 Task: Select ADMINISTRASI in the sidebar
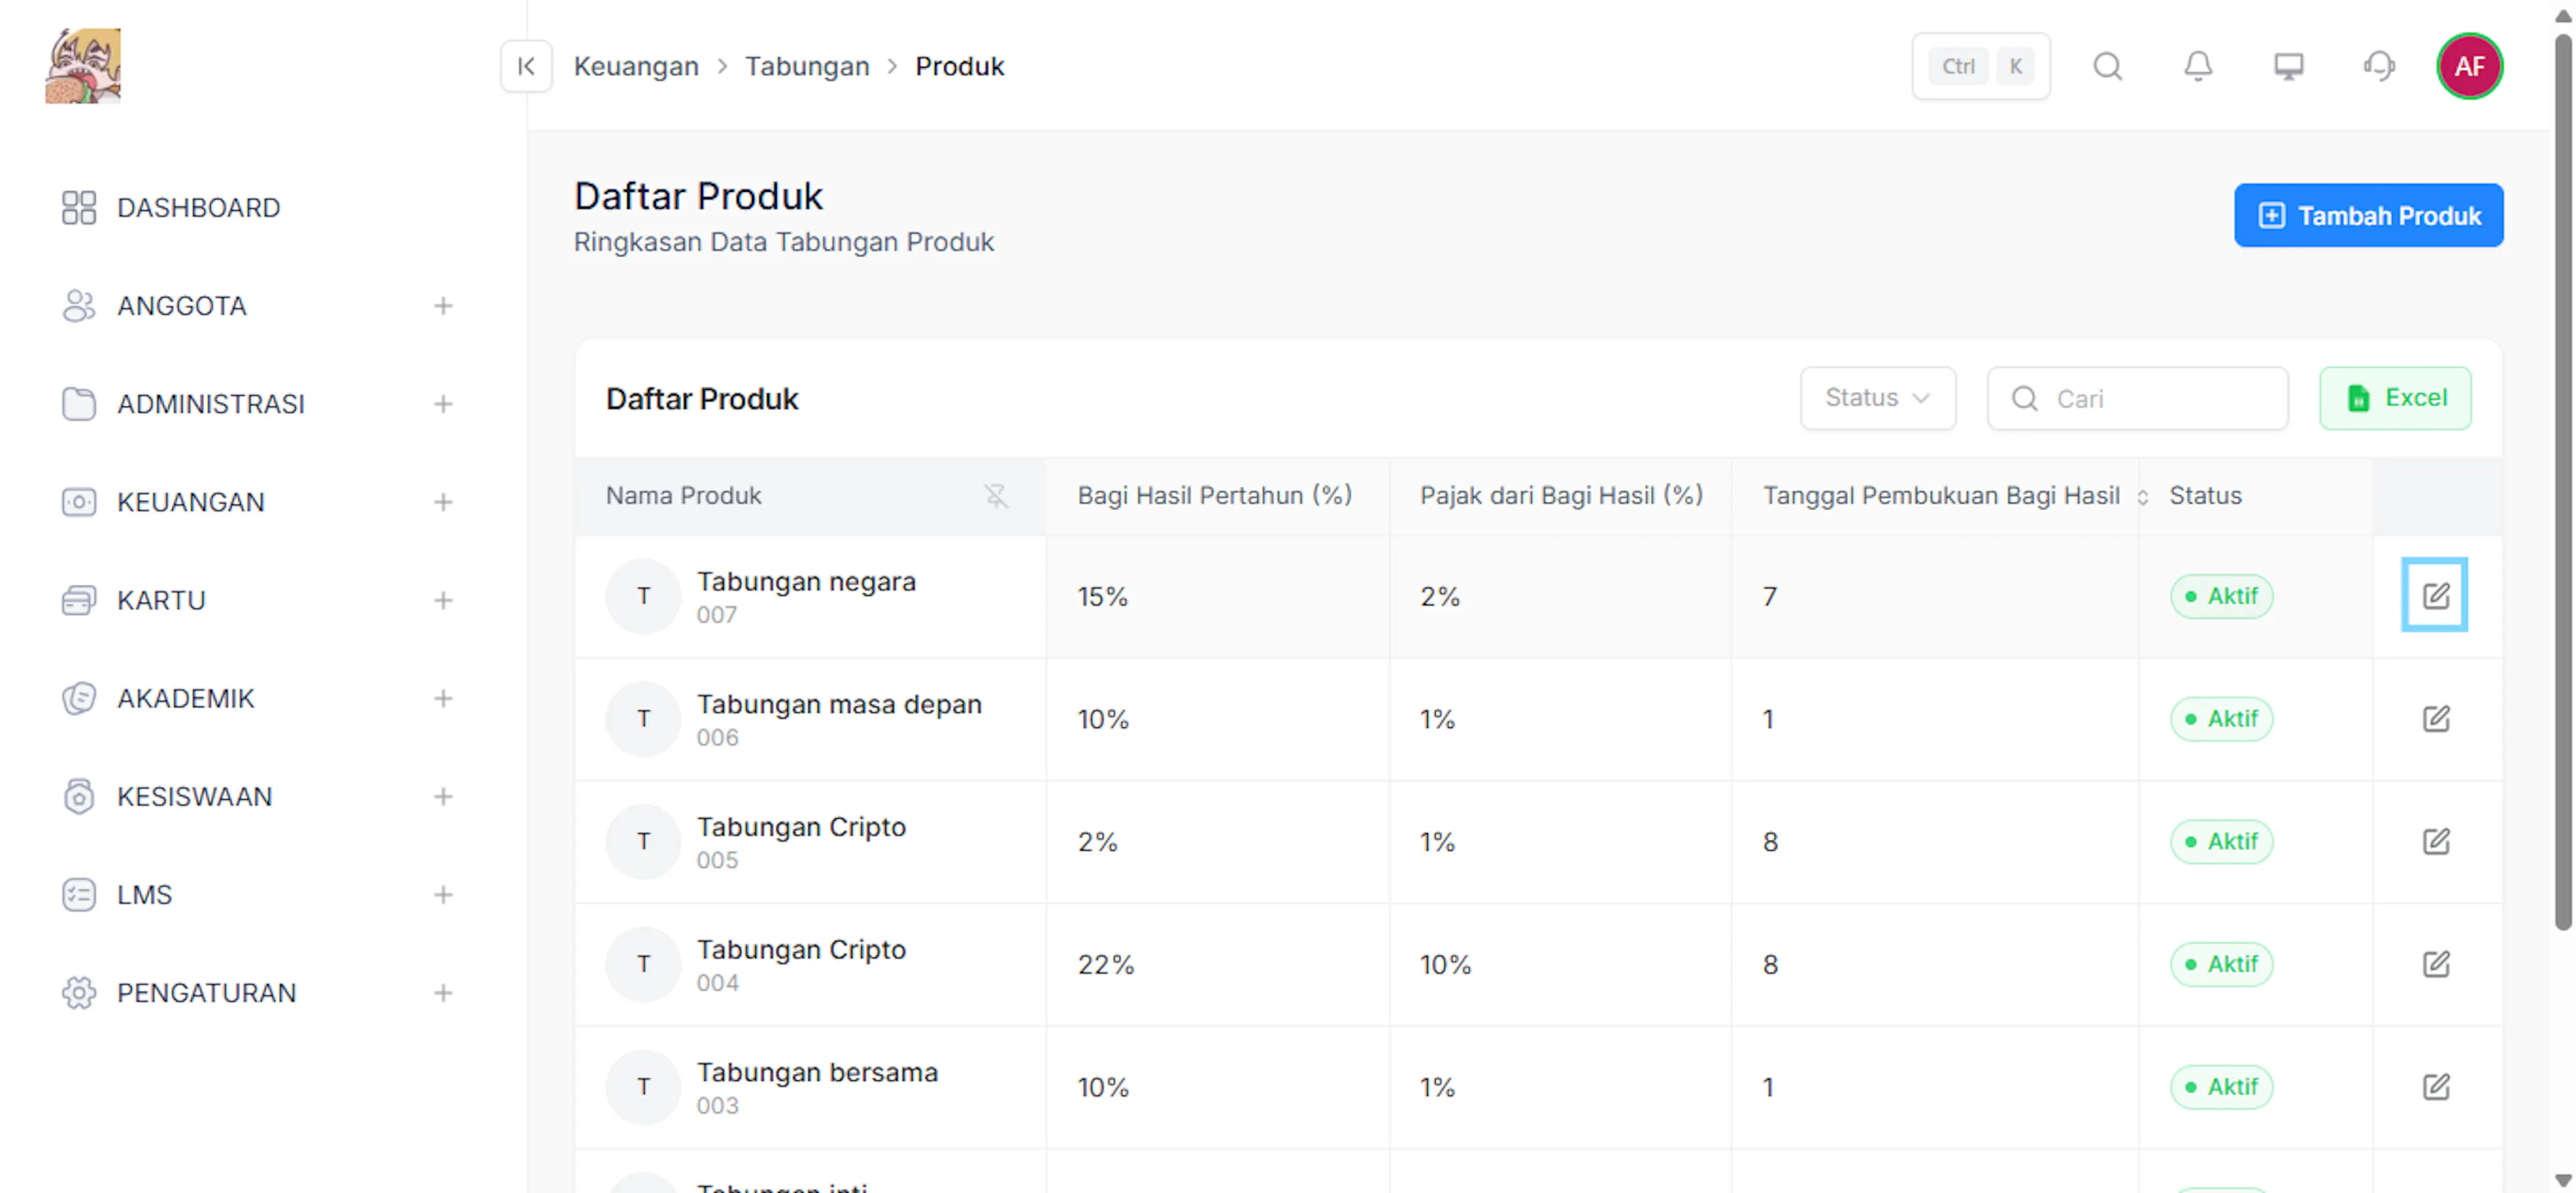pyautogui.click(x=210, y=404)
